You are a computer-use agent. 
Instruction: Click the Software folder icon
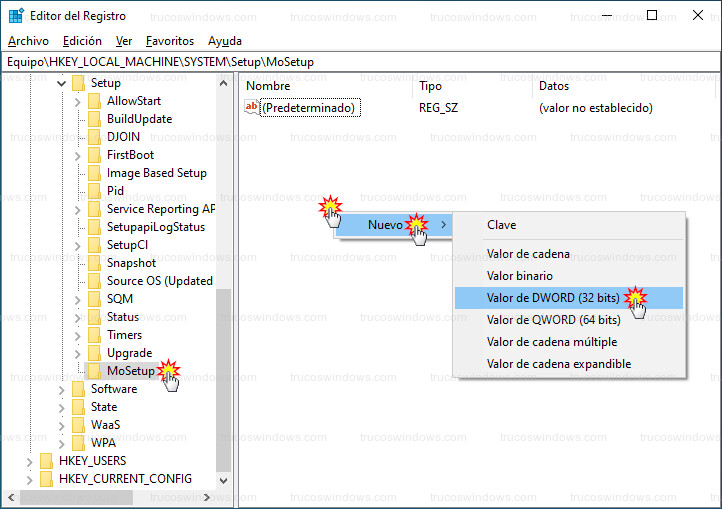point(79,389)
